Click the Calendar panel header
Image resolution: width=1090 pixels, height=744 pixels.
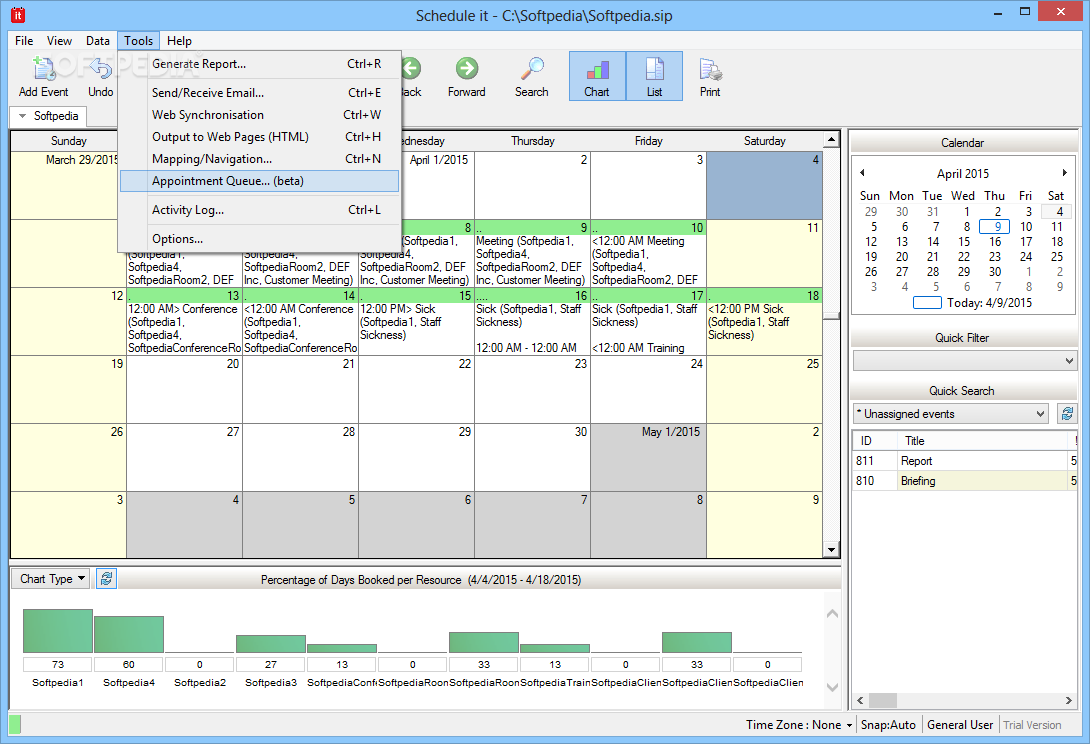pyautogui.click(x=963, y=143)
